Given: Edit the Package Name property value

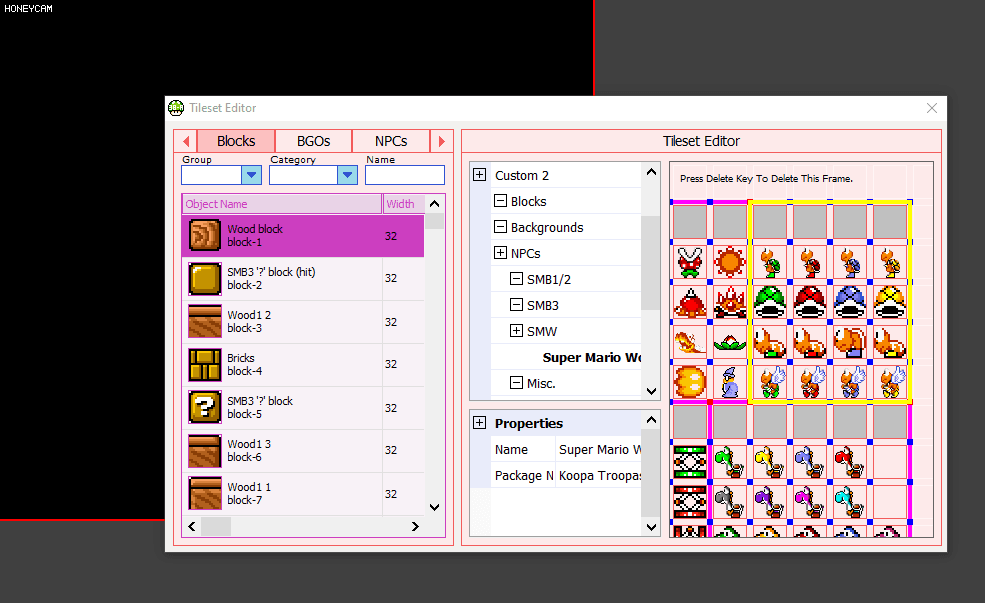Looking at the screenshot, I should 599,475.
